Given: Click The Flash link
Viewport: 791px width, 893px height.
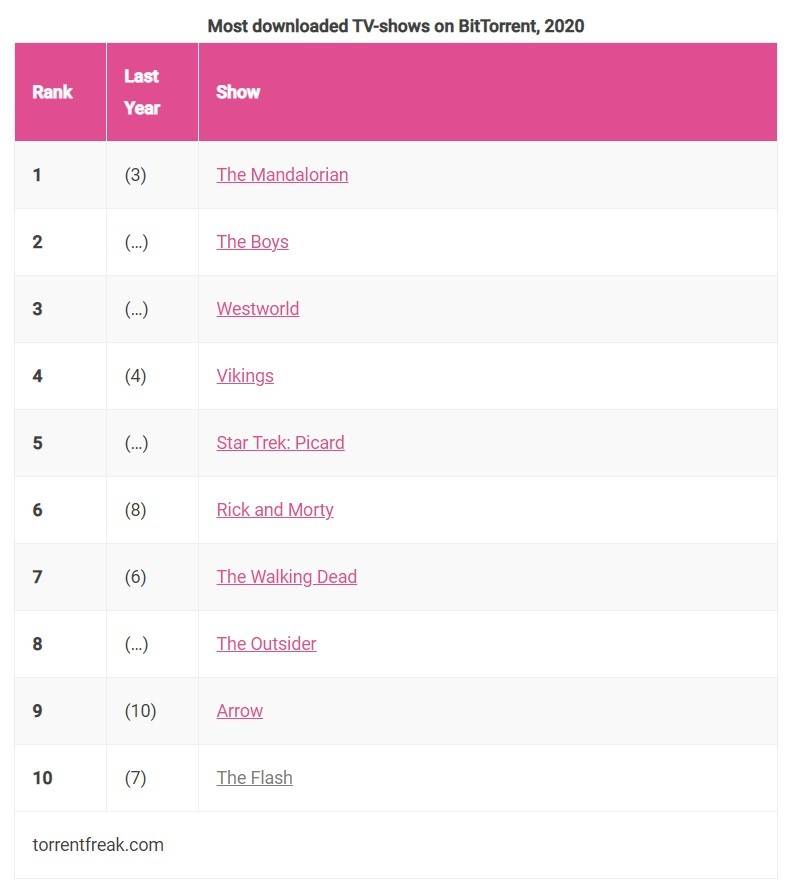Looking at the screenshot, I should pos(254,778).
